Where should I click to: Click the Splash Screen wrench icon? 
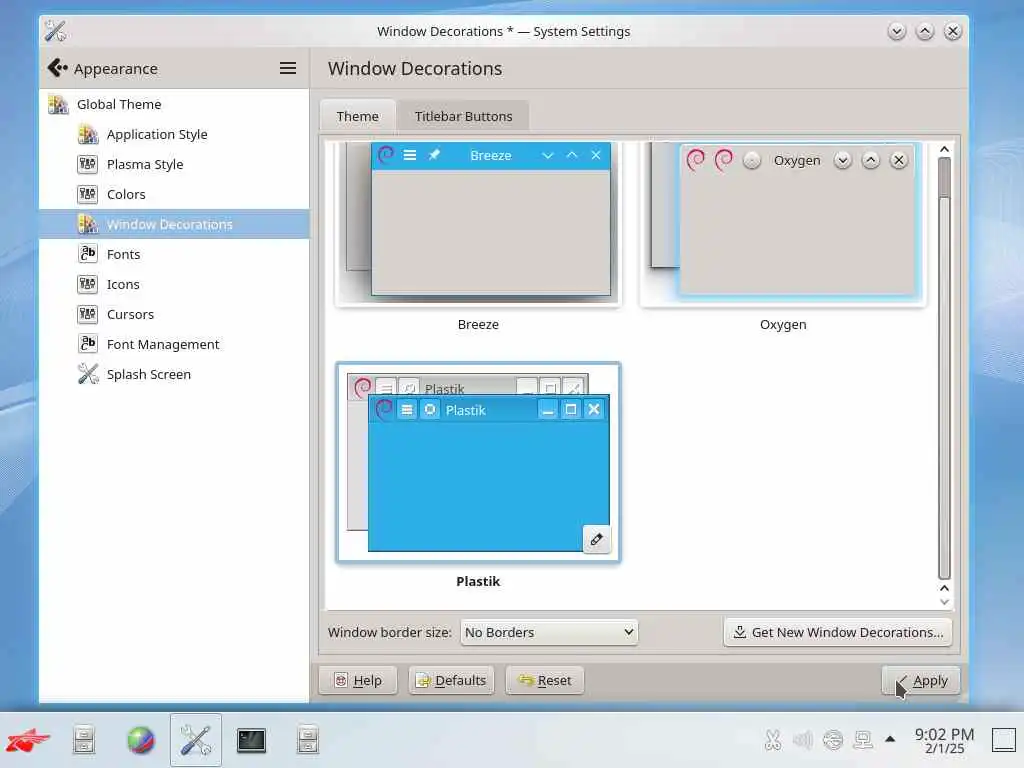88,374
